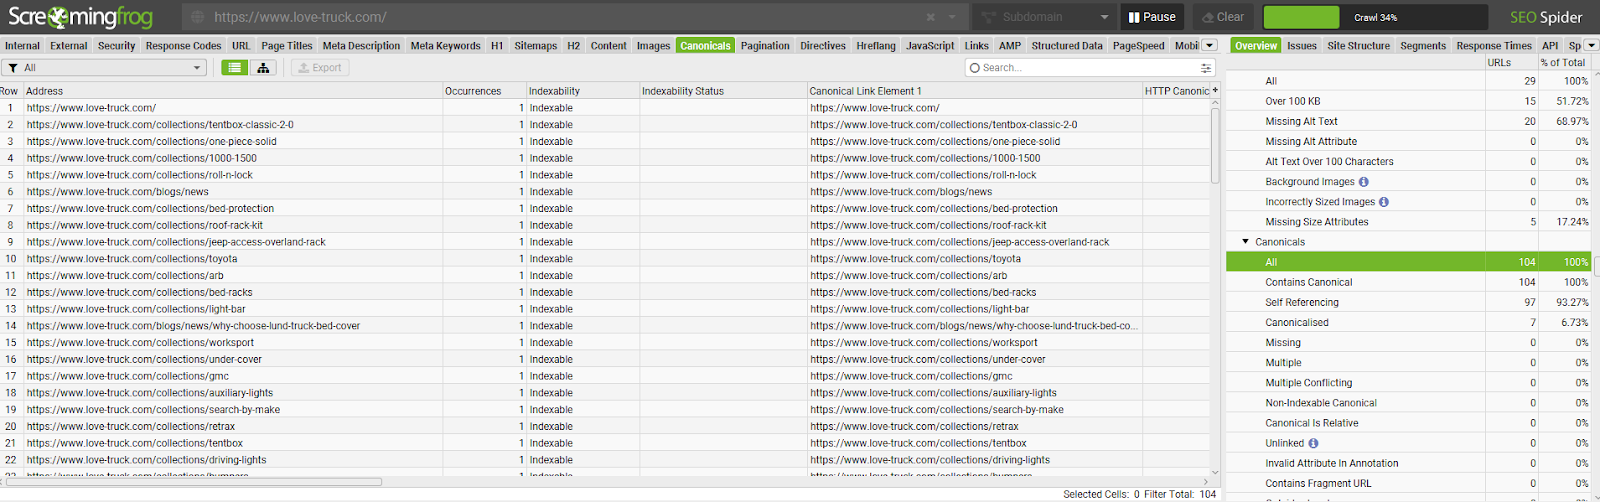The width and height of the screenshot is (1600, 502).
Task: Click the plus icon to add columns
Action: click(1215, 90)
